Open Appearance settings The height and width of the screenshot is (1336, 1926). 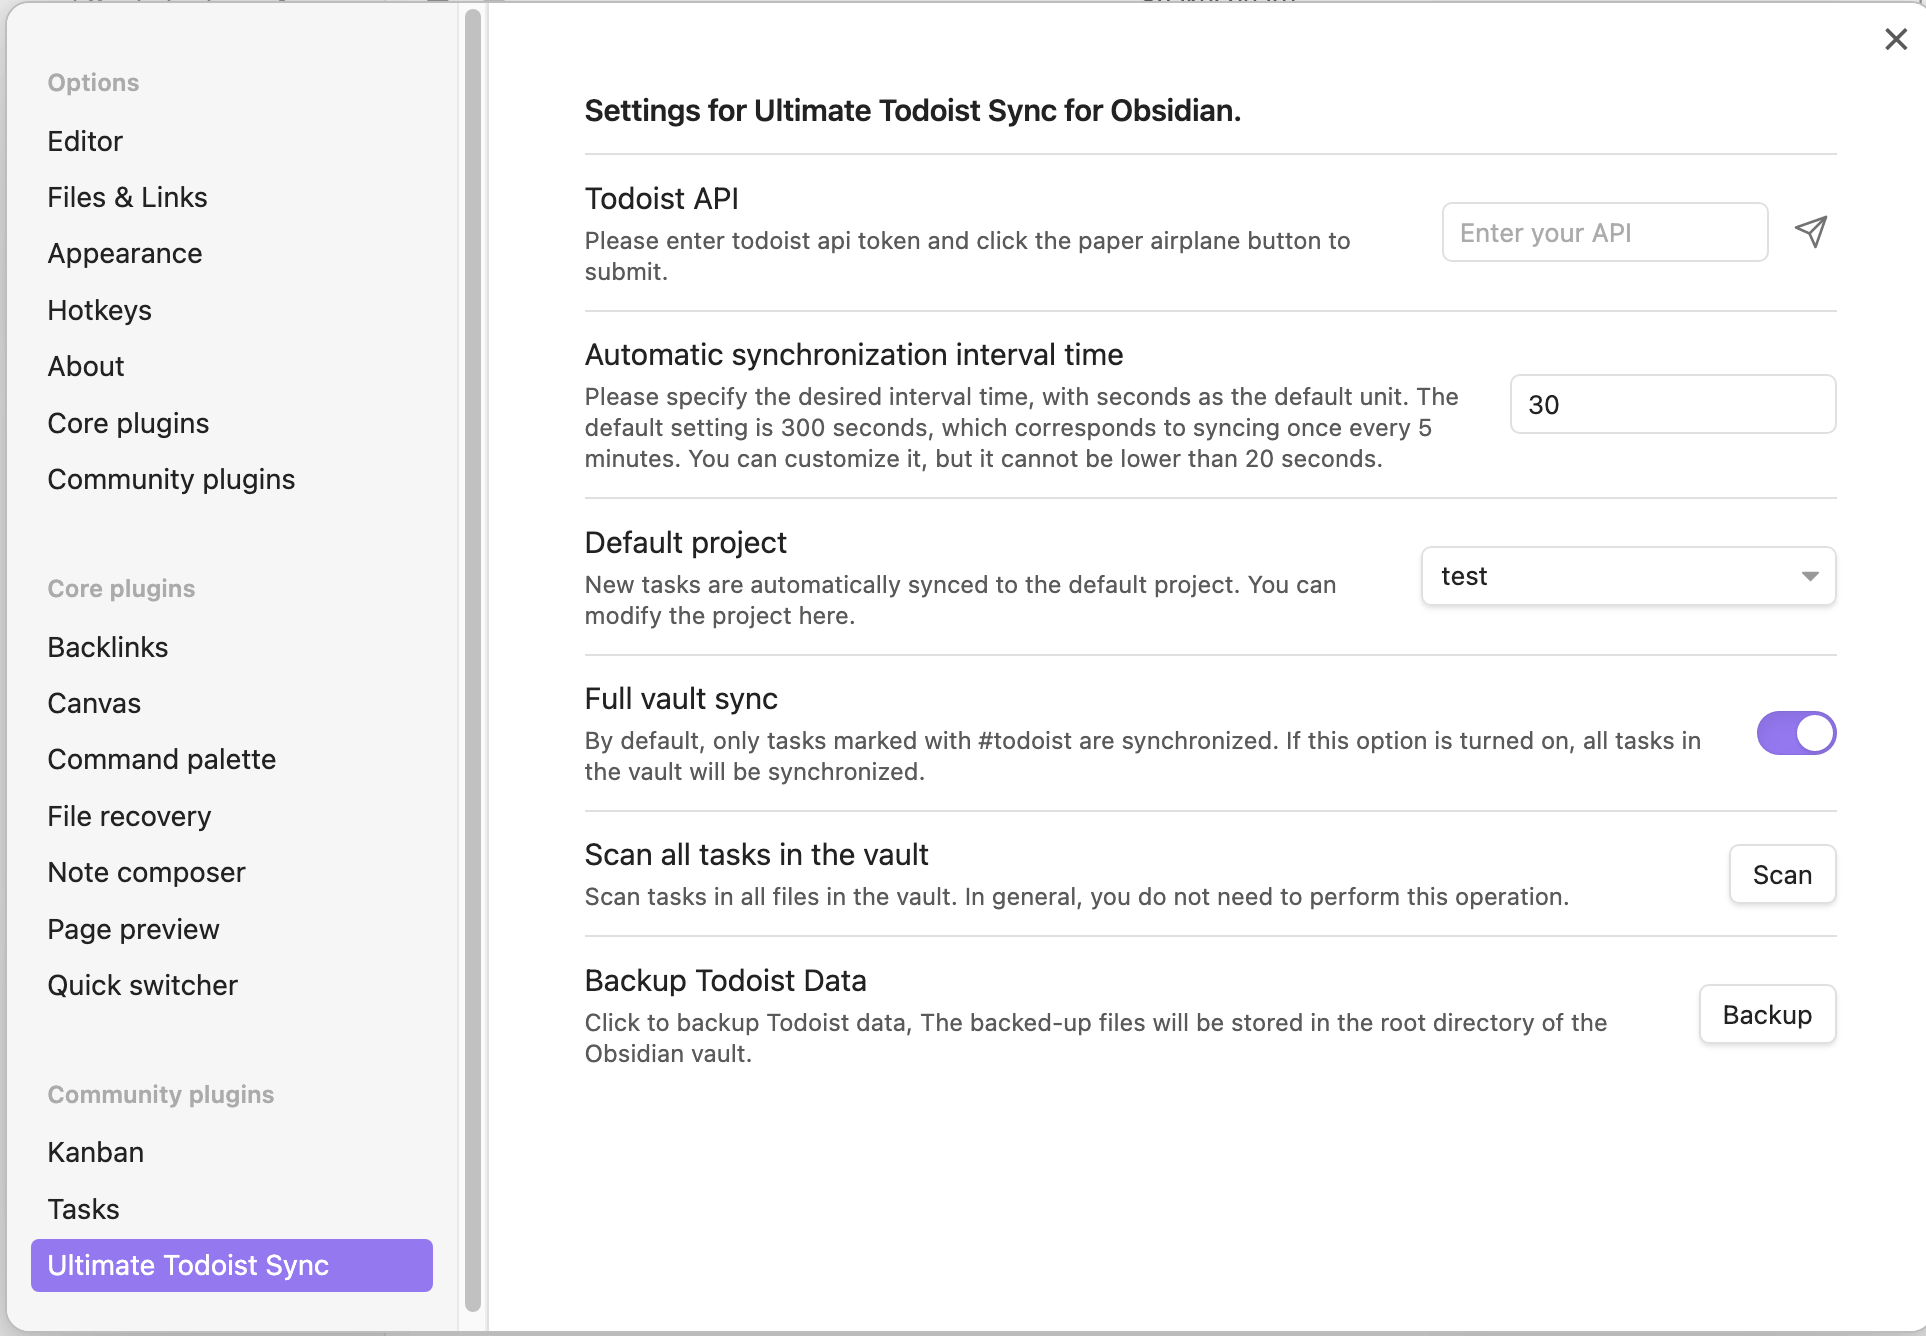coord(125,254)
